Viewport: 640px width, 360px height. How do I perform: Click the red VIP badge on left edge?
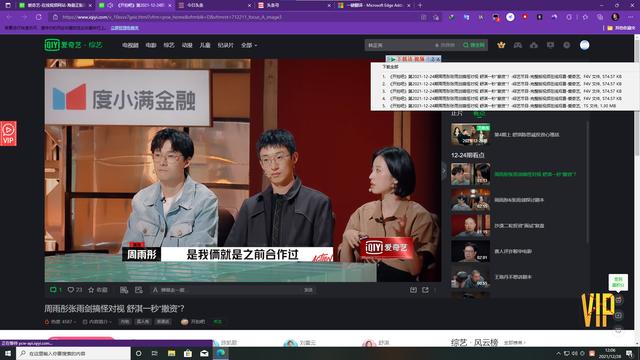click(x=8, y=133)
